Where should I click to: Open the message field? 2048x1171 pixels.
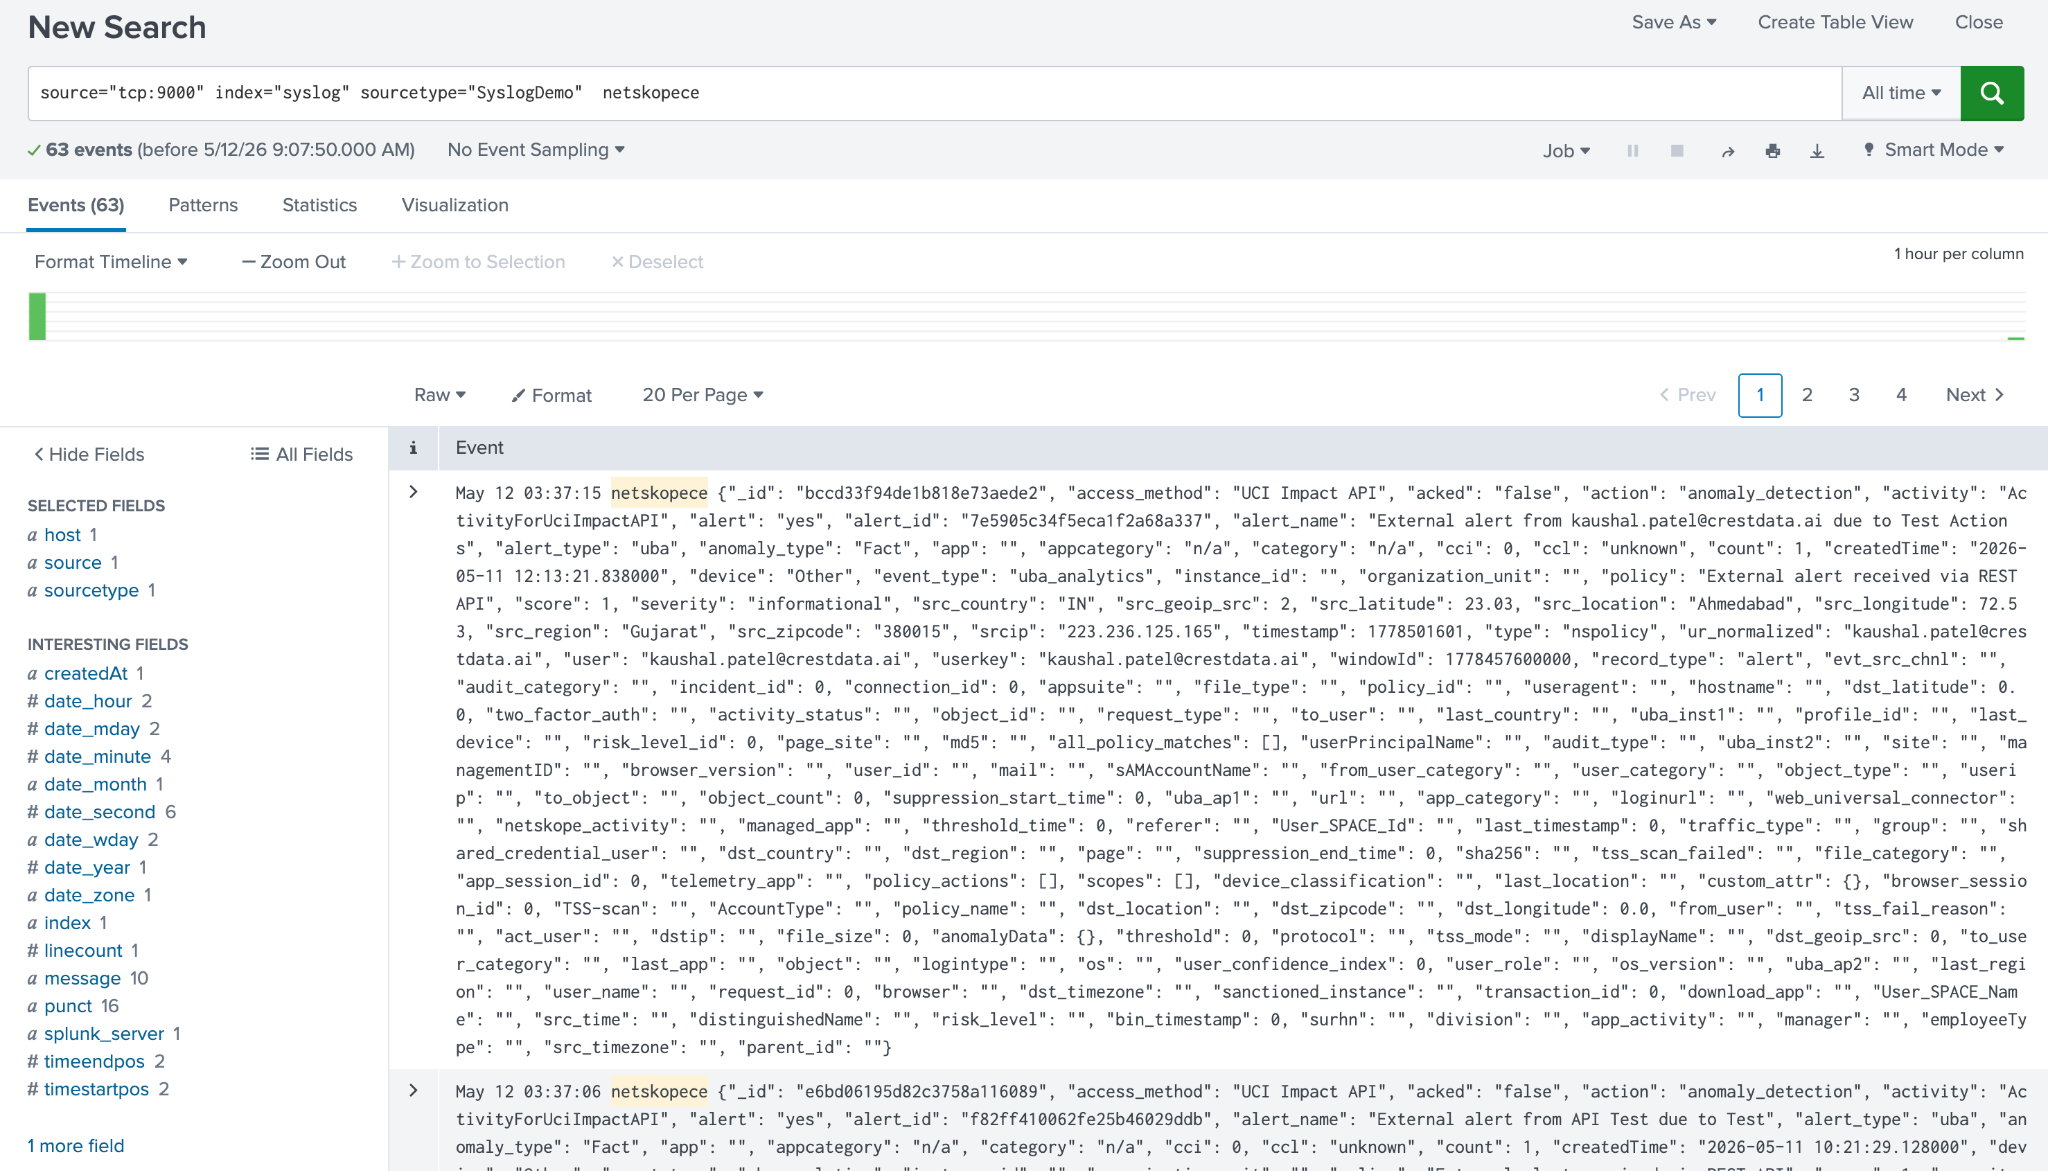tap(82, 979)
